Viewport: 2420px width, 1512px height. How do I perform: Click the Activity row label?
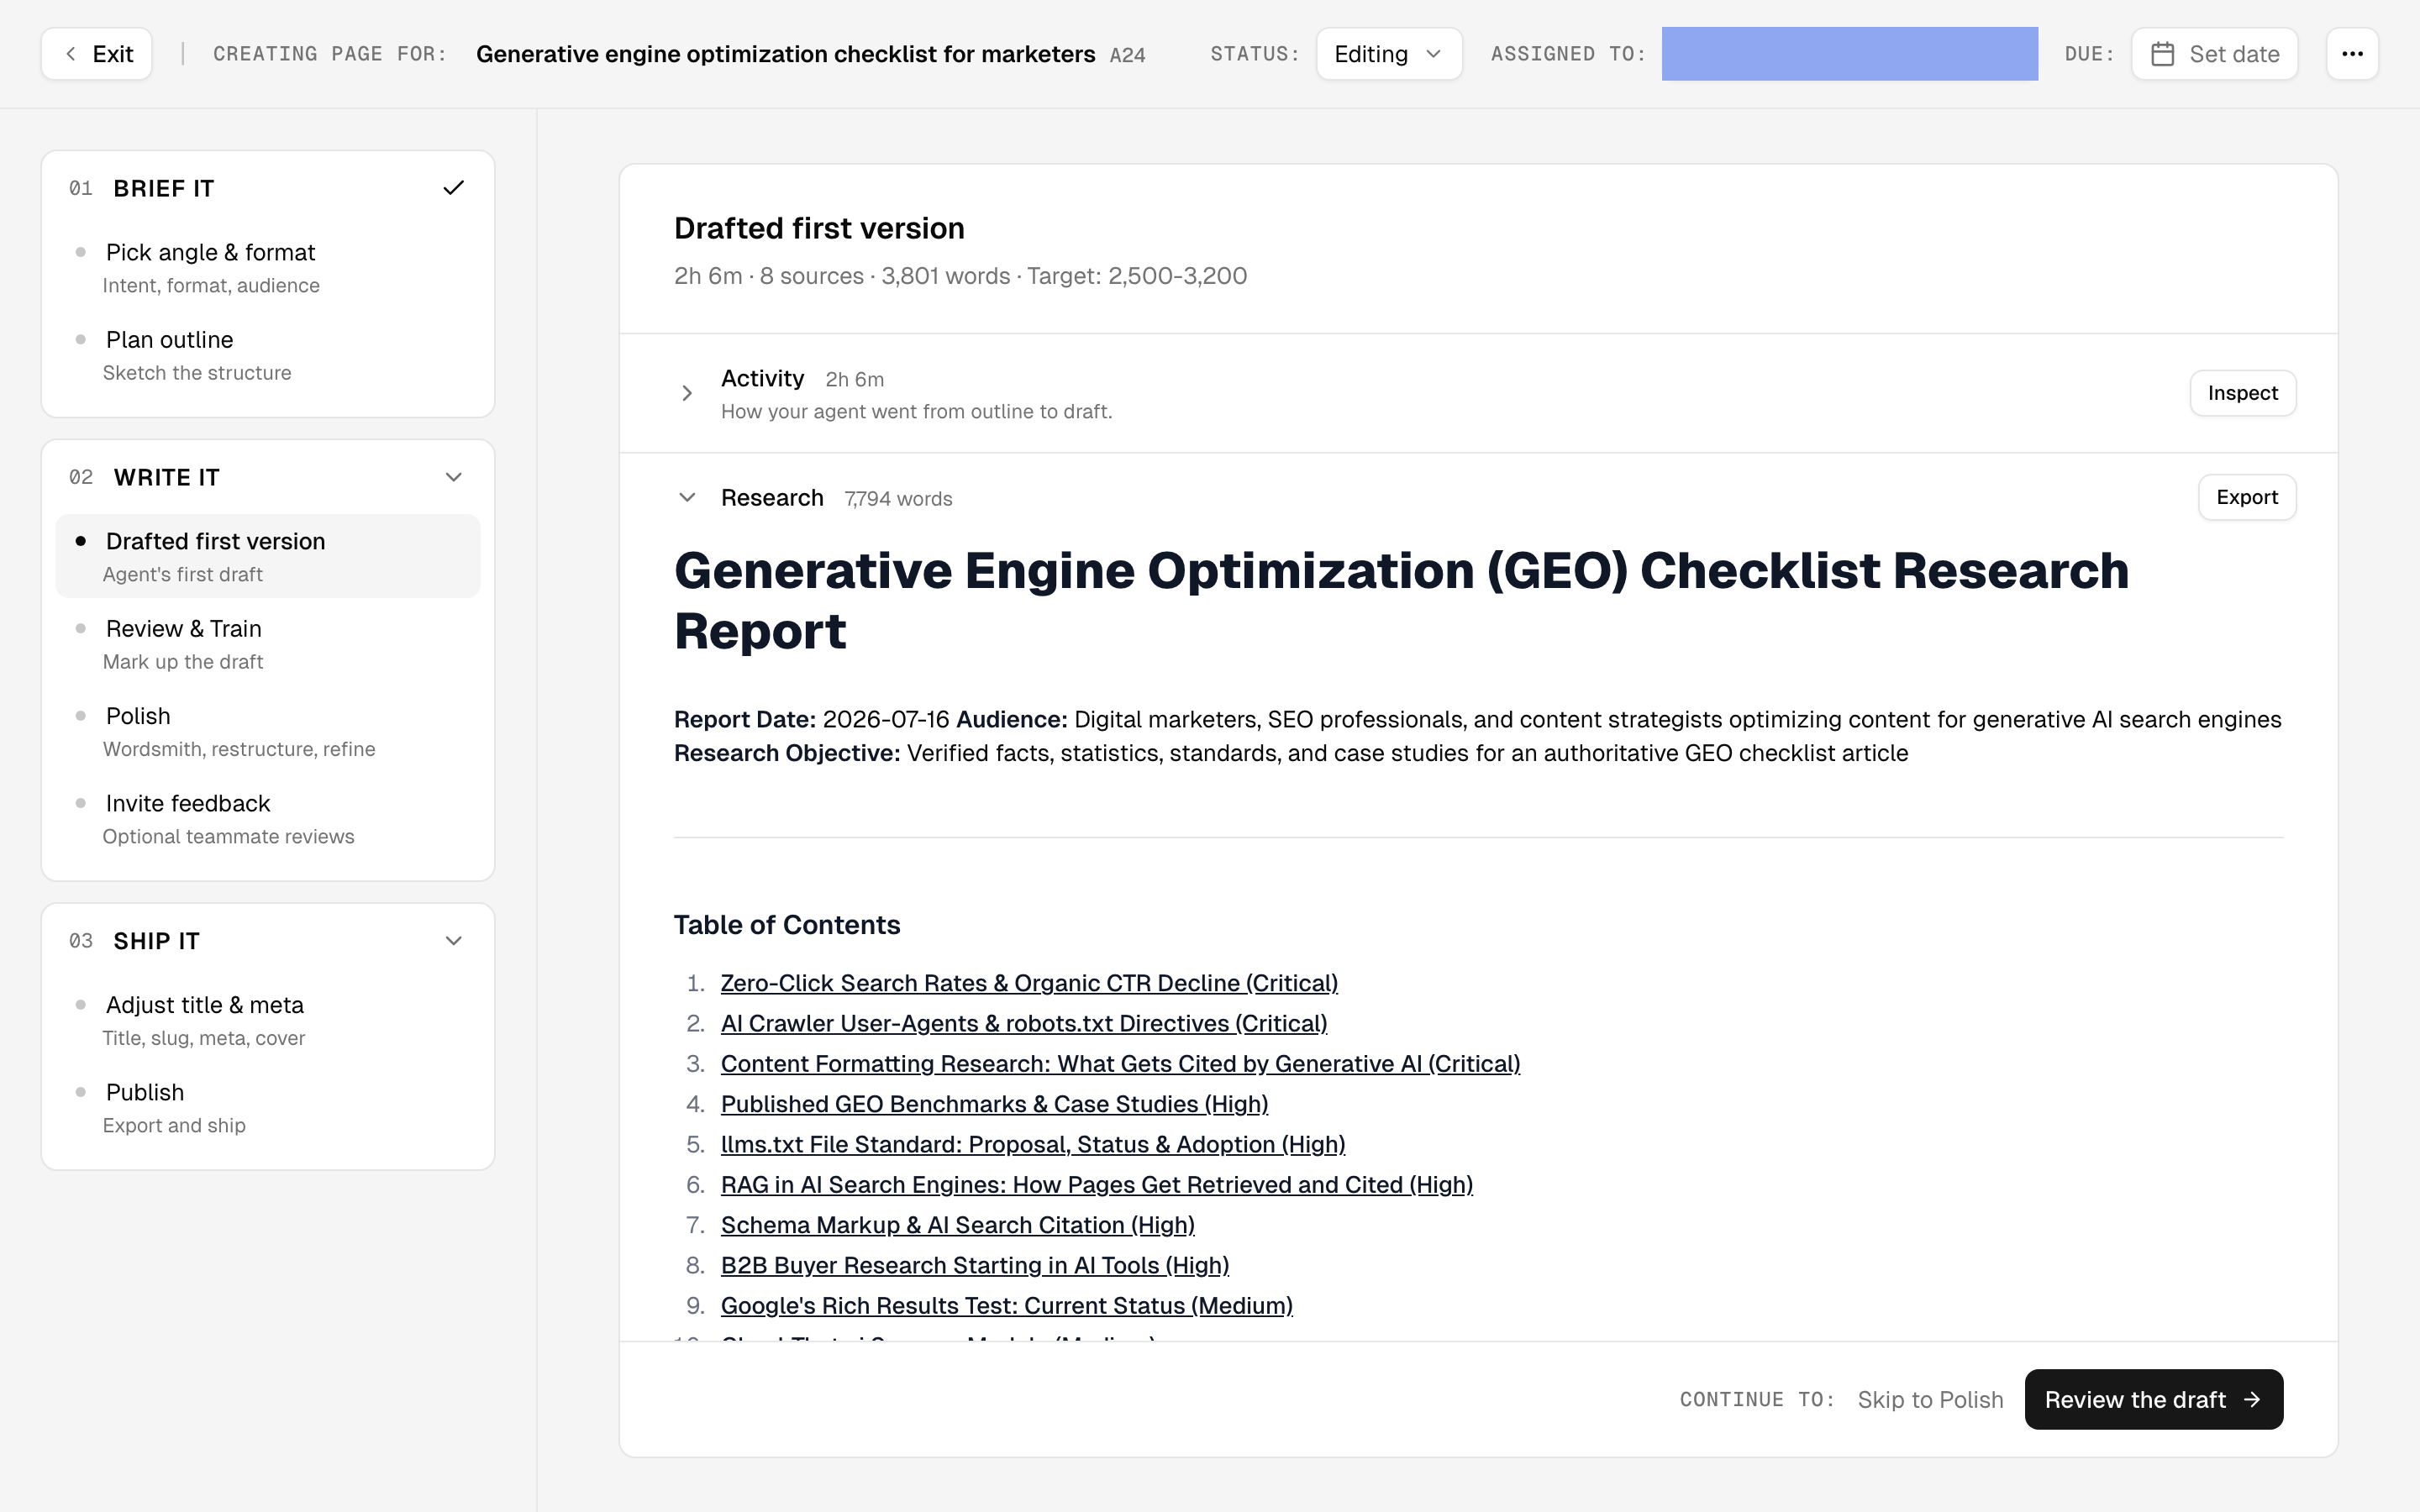[762, 379]
